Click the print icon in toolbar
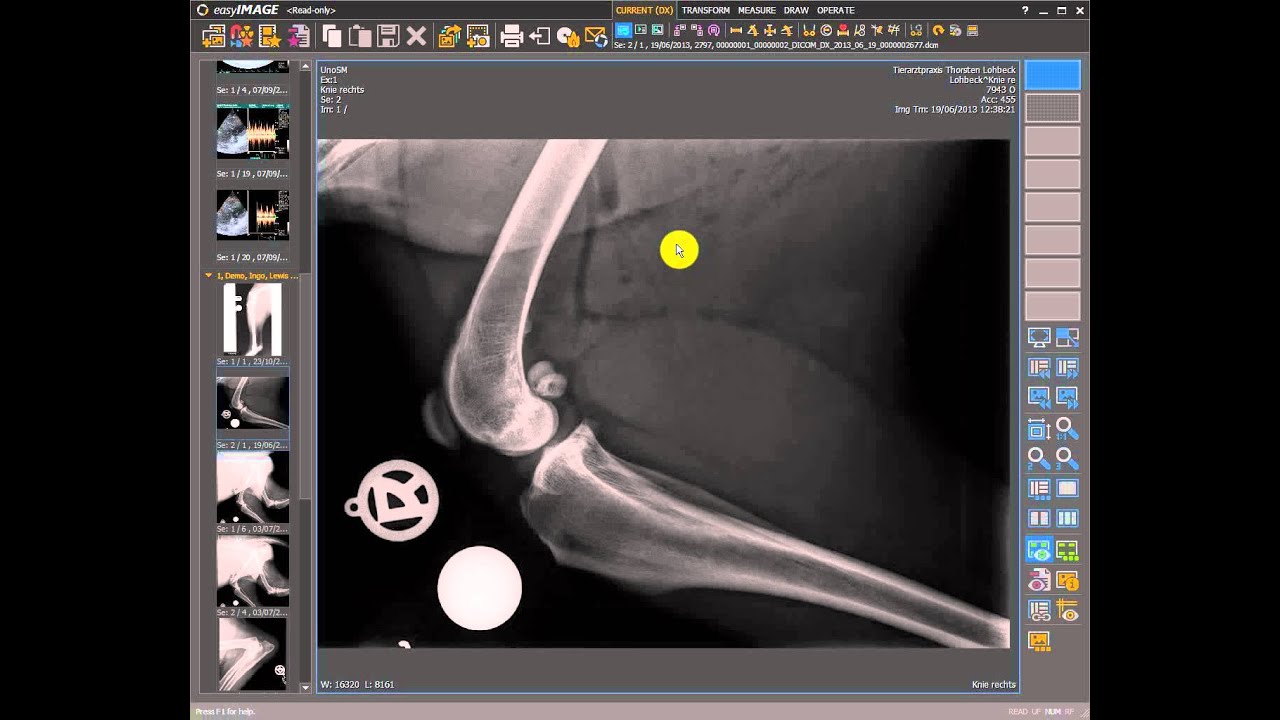Screen dimensions: 1280x720 [511, 37]
